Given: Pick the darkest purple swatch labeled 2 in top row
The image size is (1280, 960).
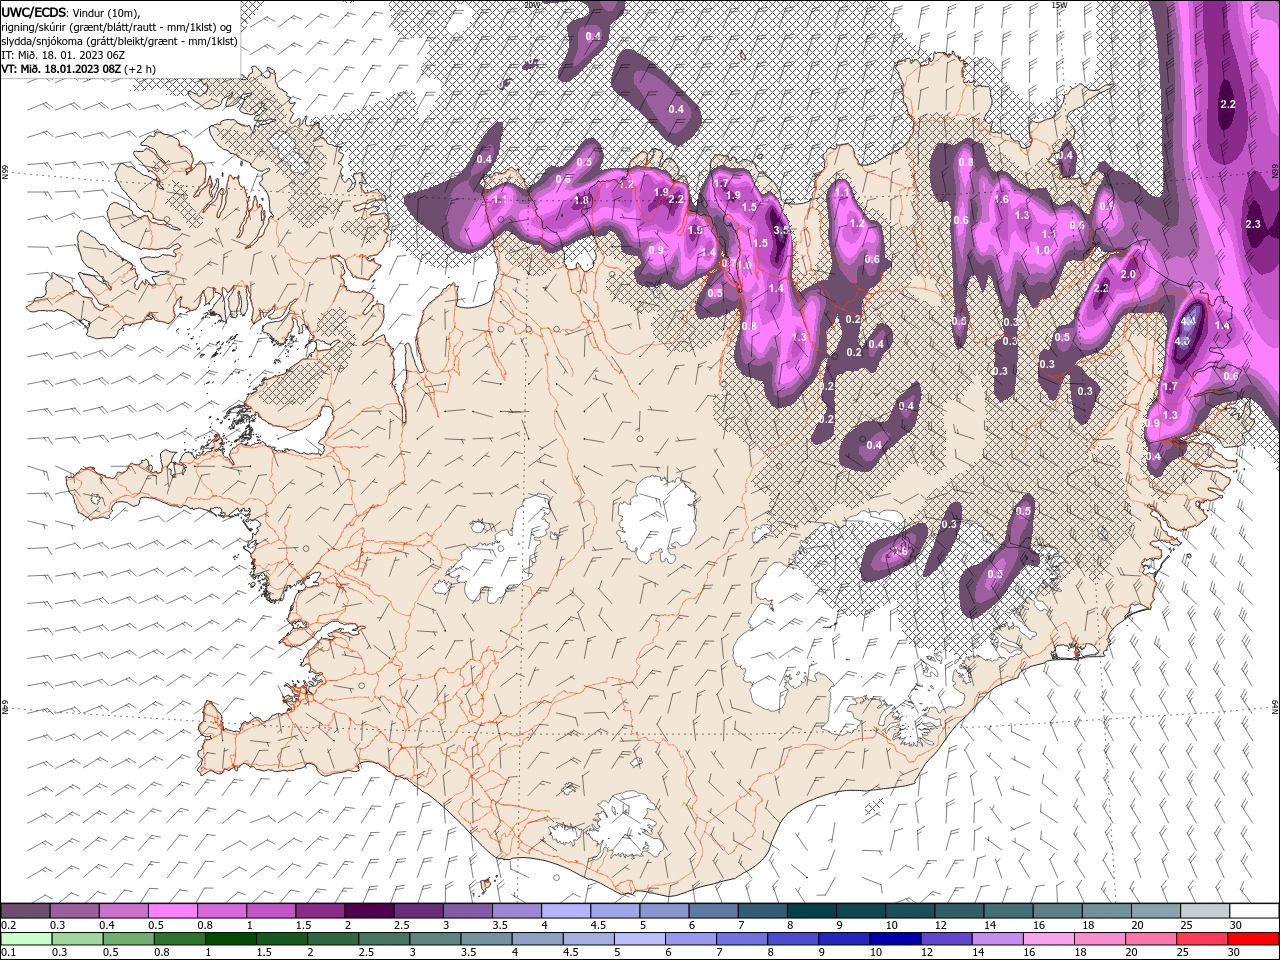Looking at the screenshot, I should (x=369, y=910).
